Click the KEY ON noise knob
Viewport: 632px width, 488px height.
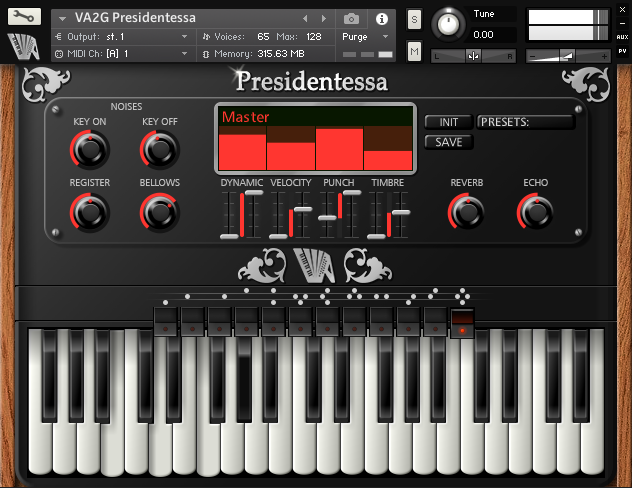pos(89,150)
